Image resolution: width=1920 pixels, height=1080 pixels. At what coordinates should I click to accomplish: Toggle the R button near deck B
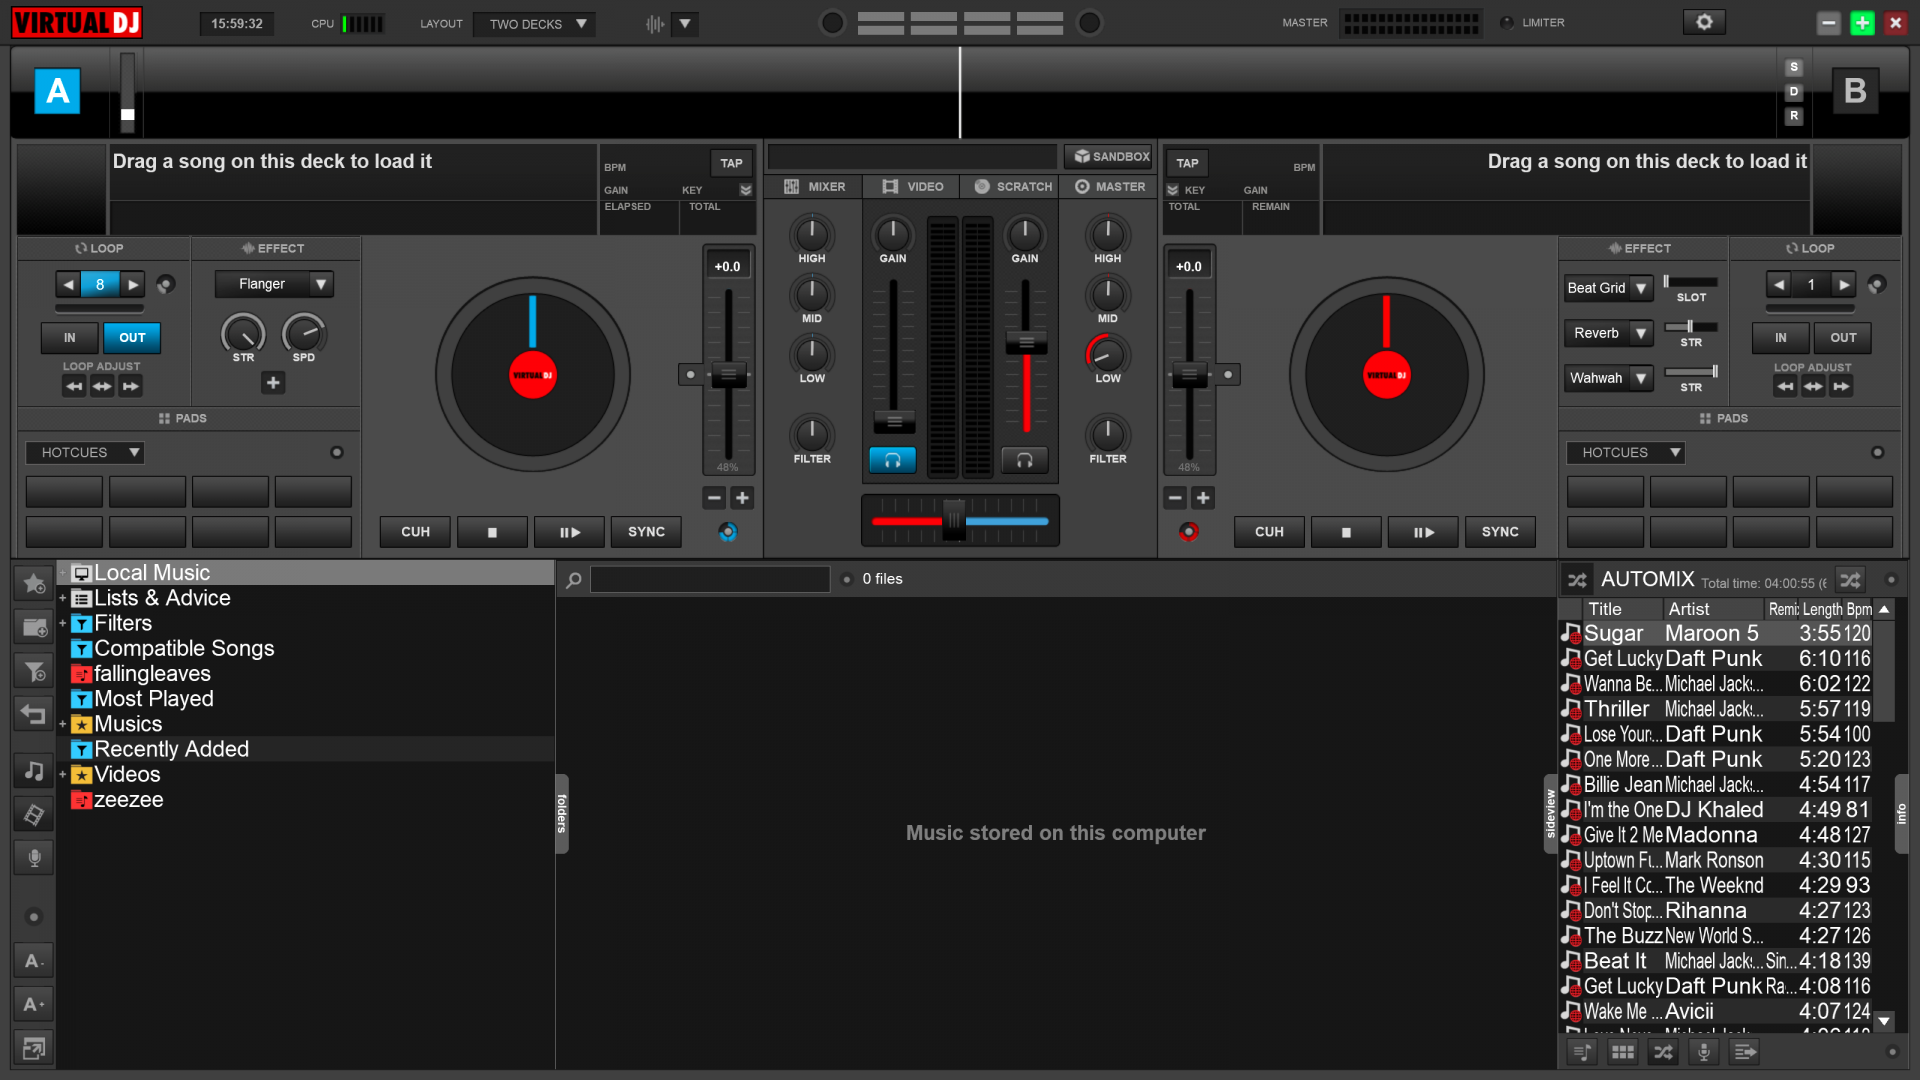pyautogui.click(x=1794, y=116)
